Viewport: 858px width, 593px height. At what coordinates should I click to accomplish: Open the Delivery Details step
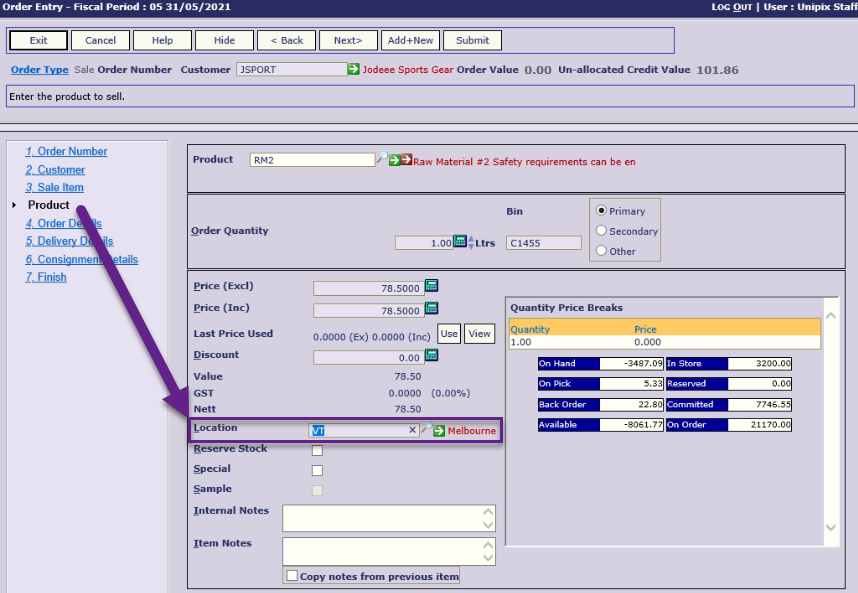point(68,241)
